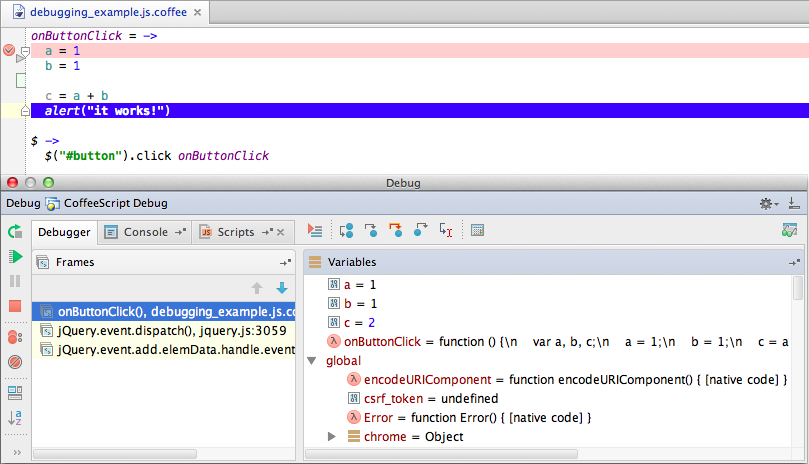Click onButtonClick in click handler line
809x464 pixels.
(x=223, y=156)
